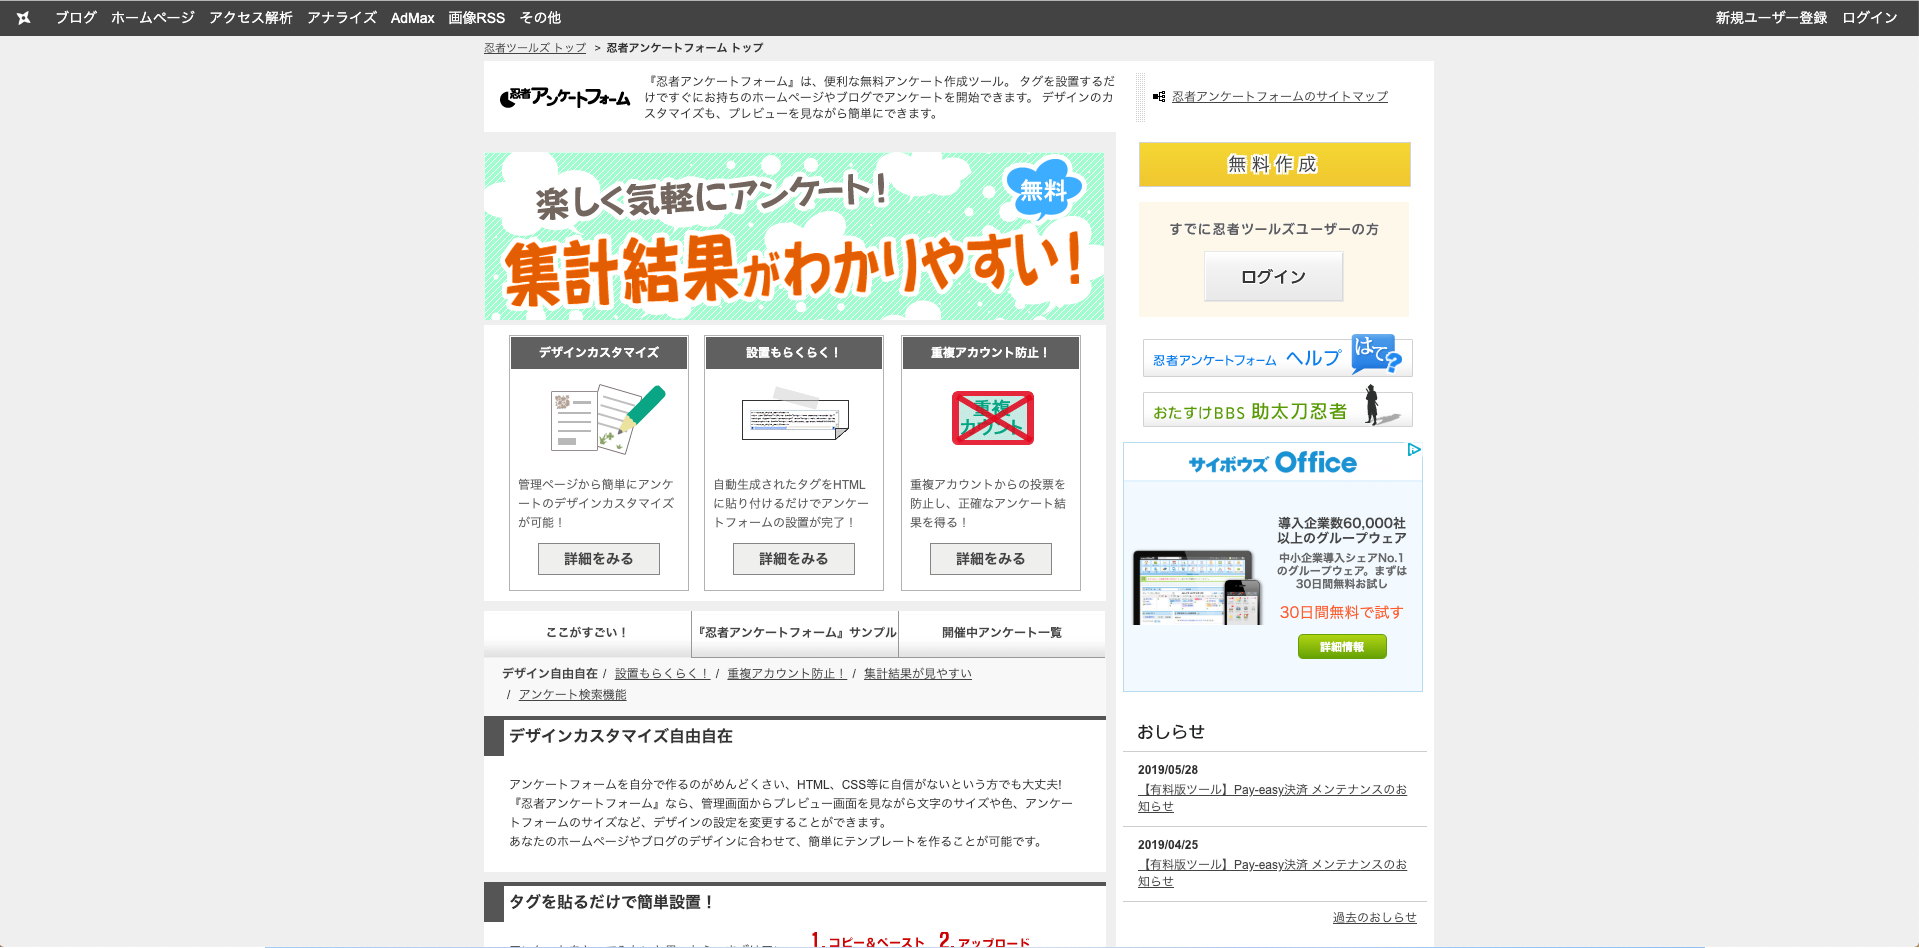Click the HTML tag illustration under 設置もらくらく!
The height and width of the screenshot is (948, 1919).
point(793,417)
